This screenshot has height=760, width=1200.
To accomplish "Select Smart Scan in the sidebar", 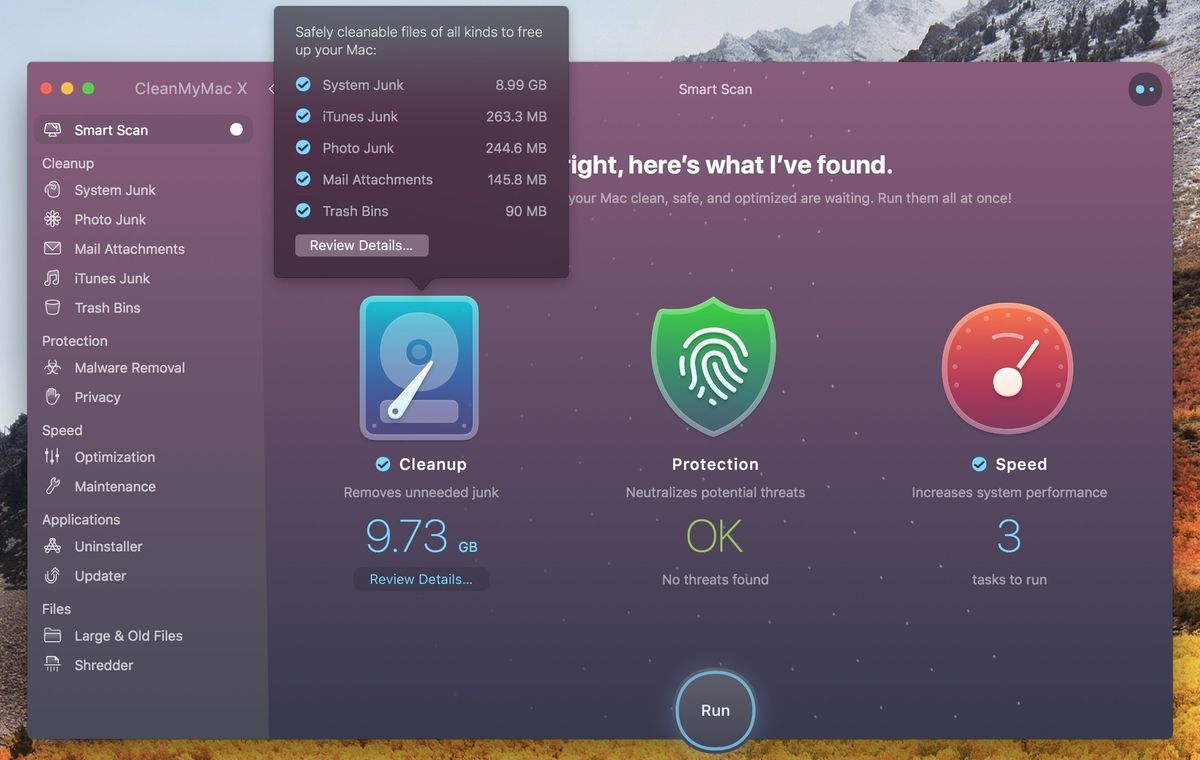I will (x=143, y=130).
